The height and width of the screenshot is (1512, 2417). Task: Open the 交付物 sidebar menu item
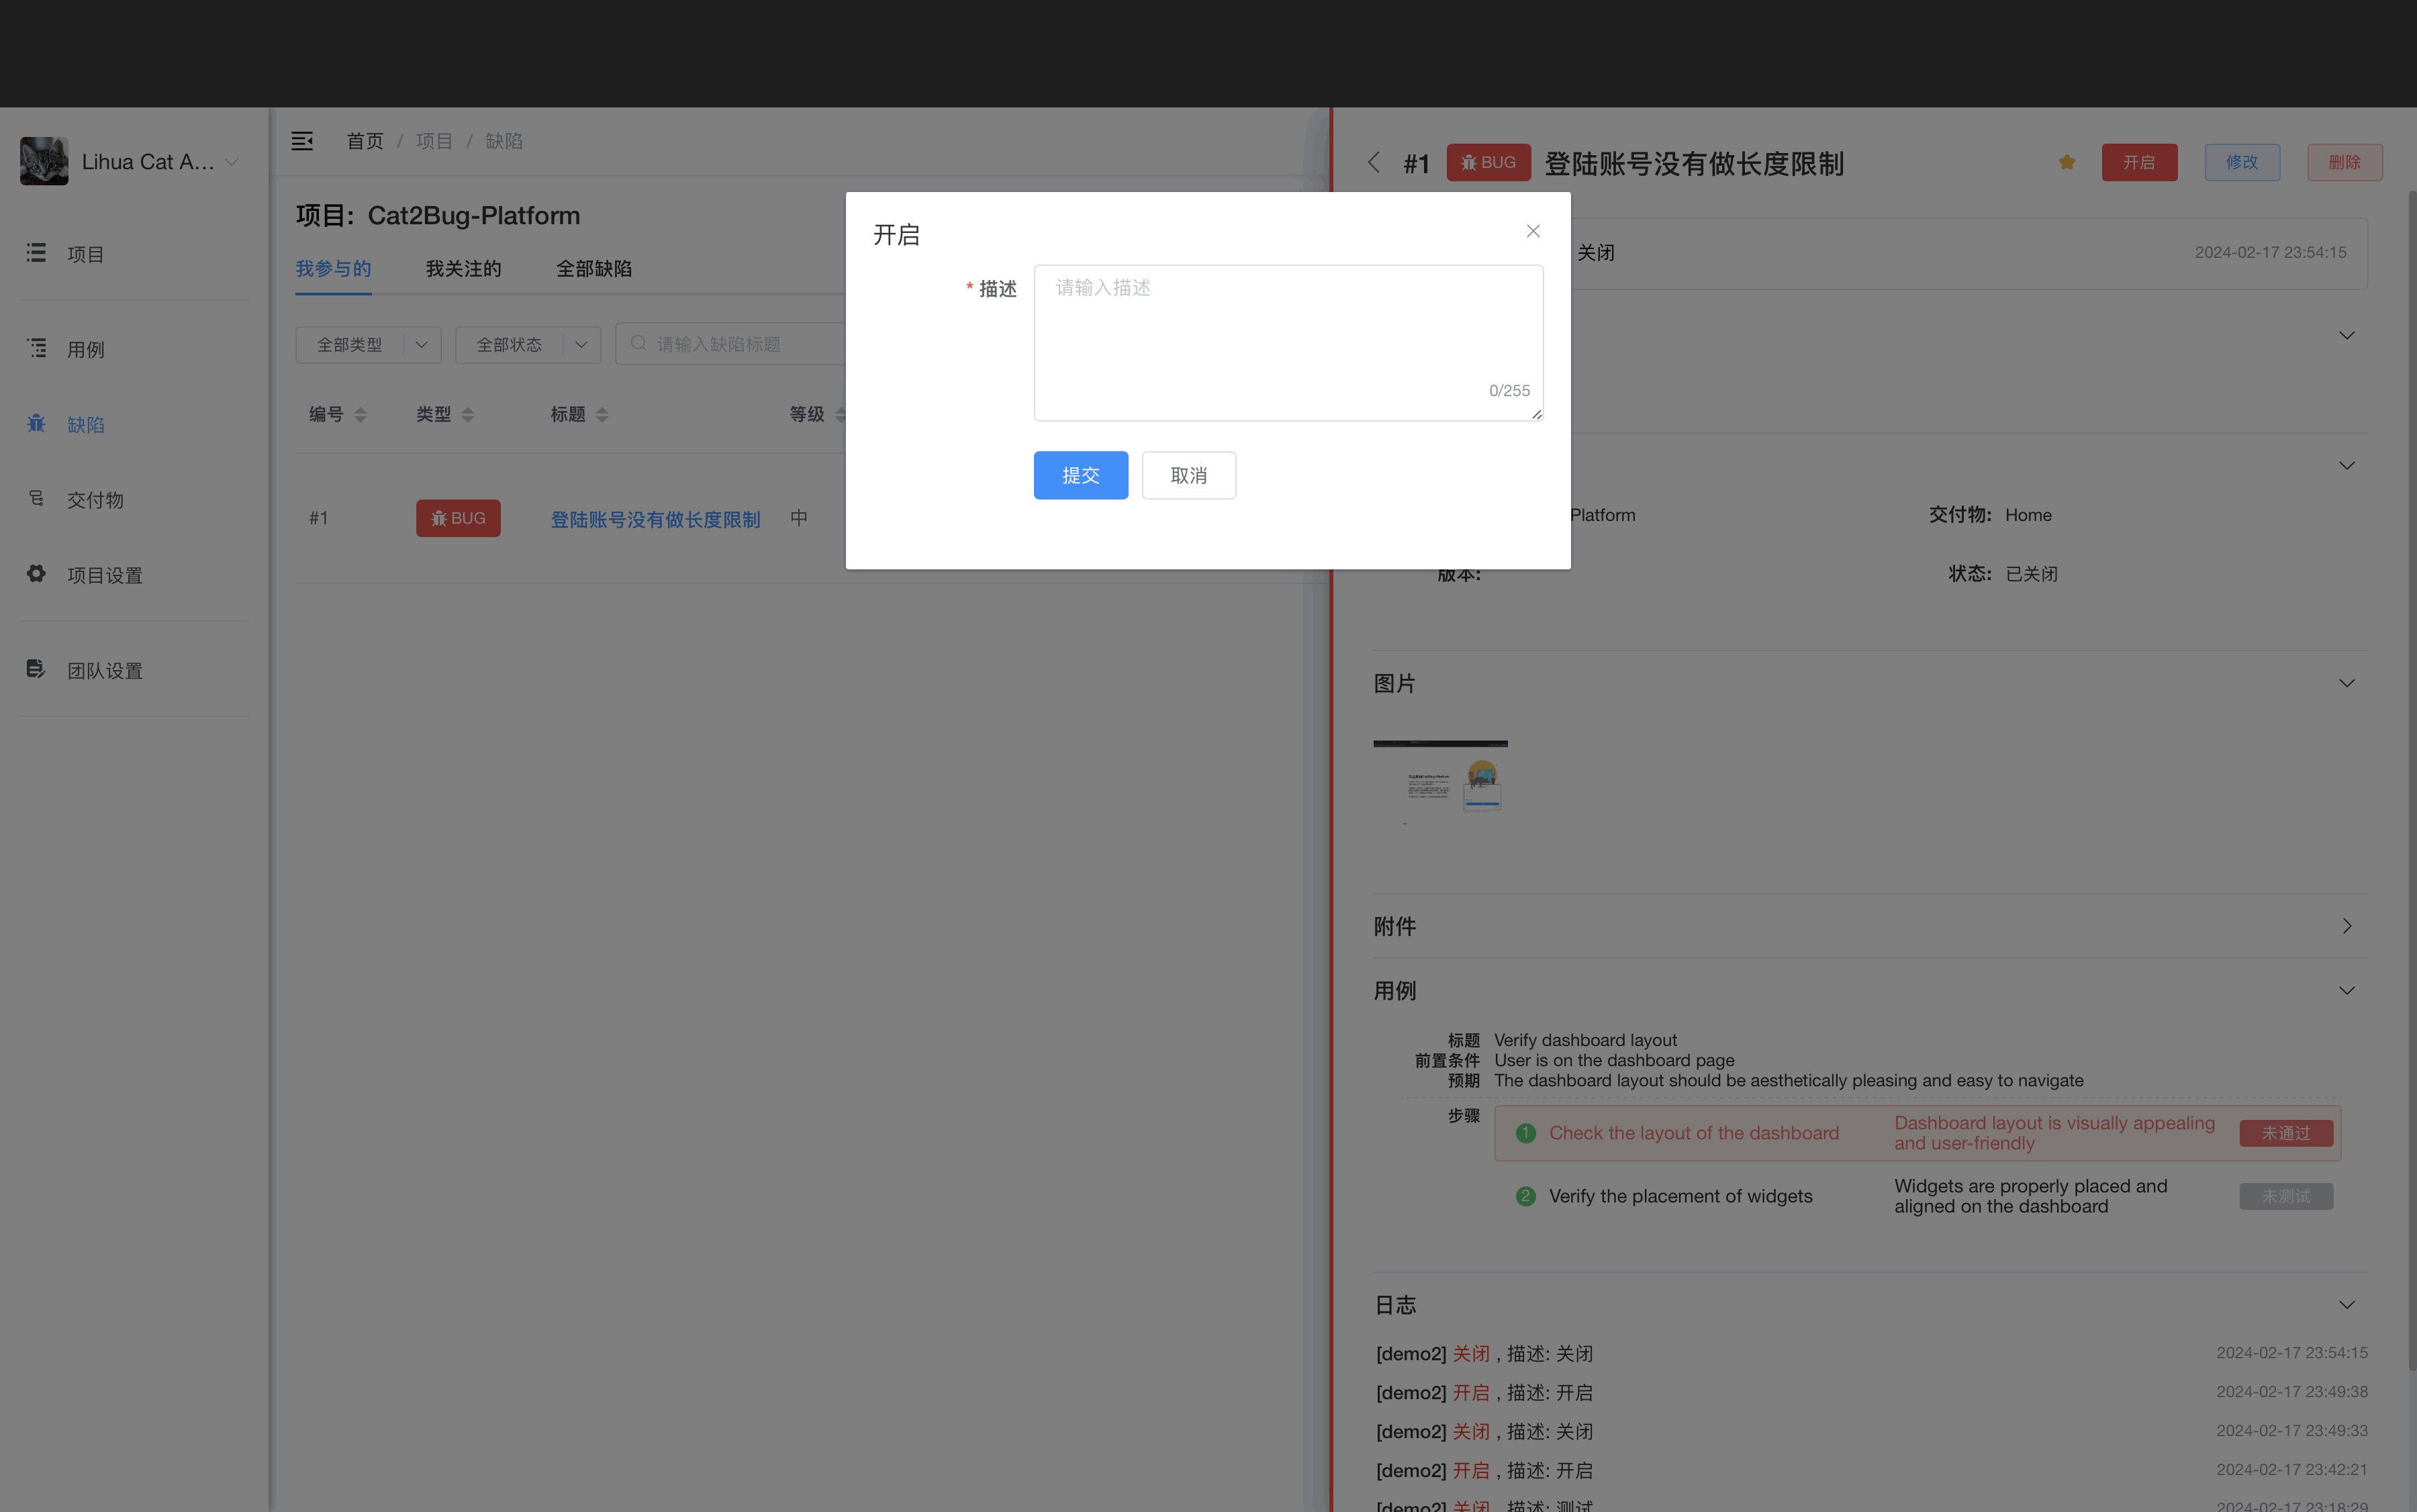tap(134, 499)
